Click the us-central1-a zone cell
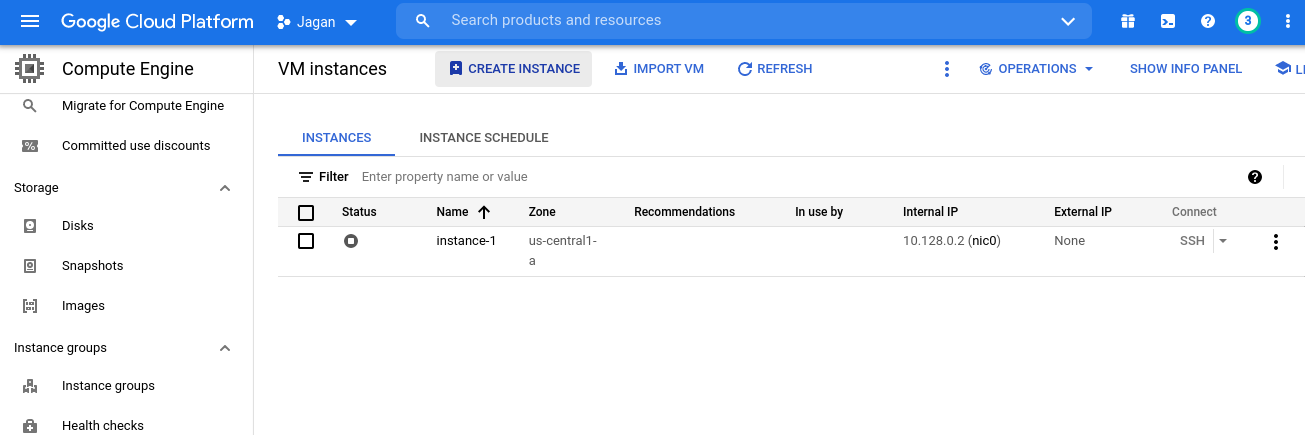Screen dimensions: 1305x435 pyautogui.click(x=562, y=251)
